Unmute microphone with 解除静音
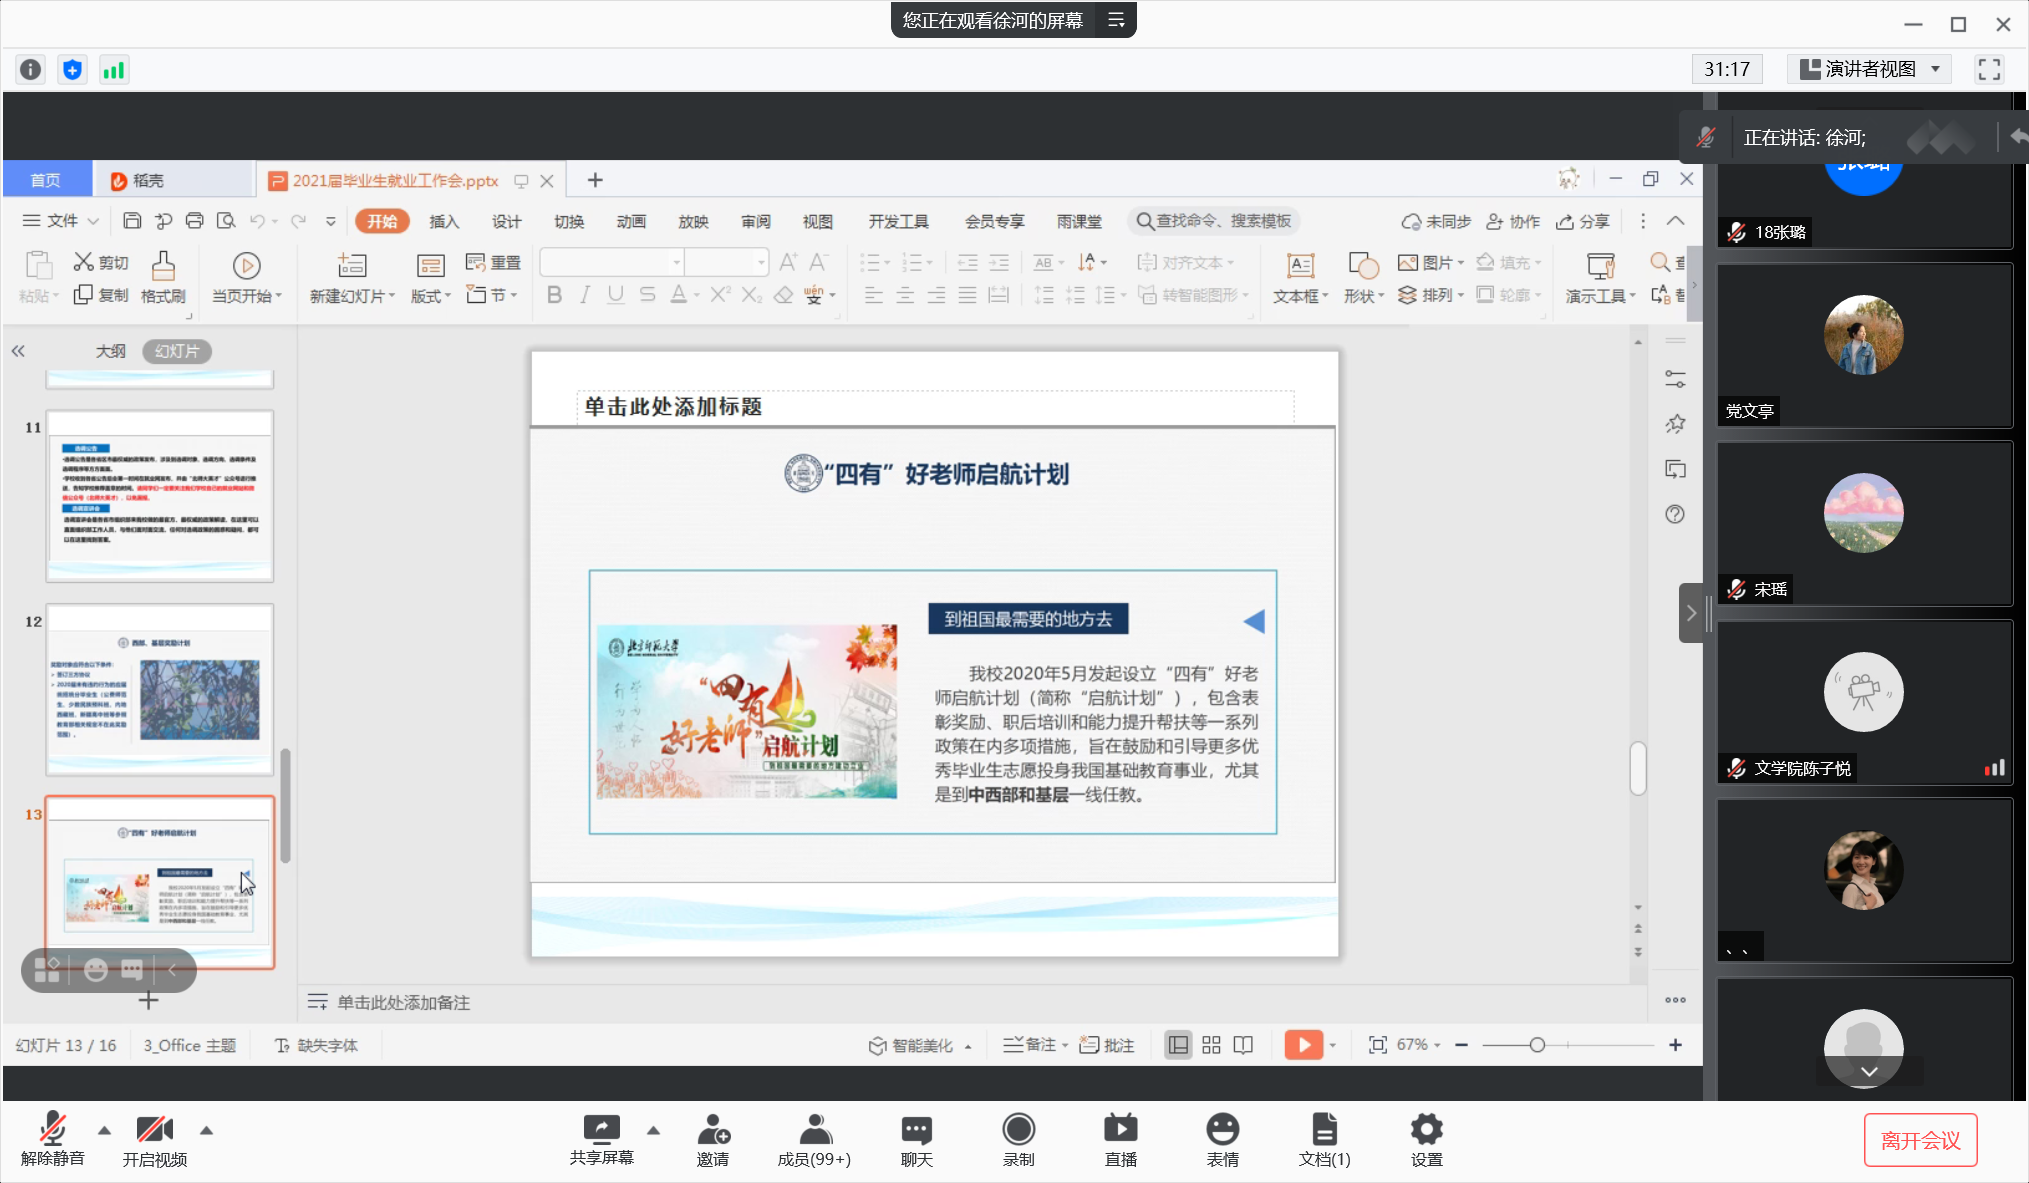Screen dimensions: 2029x1183 point(53,1139)
